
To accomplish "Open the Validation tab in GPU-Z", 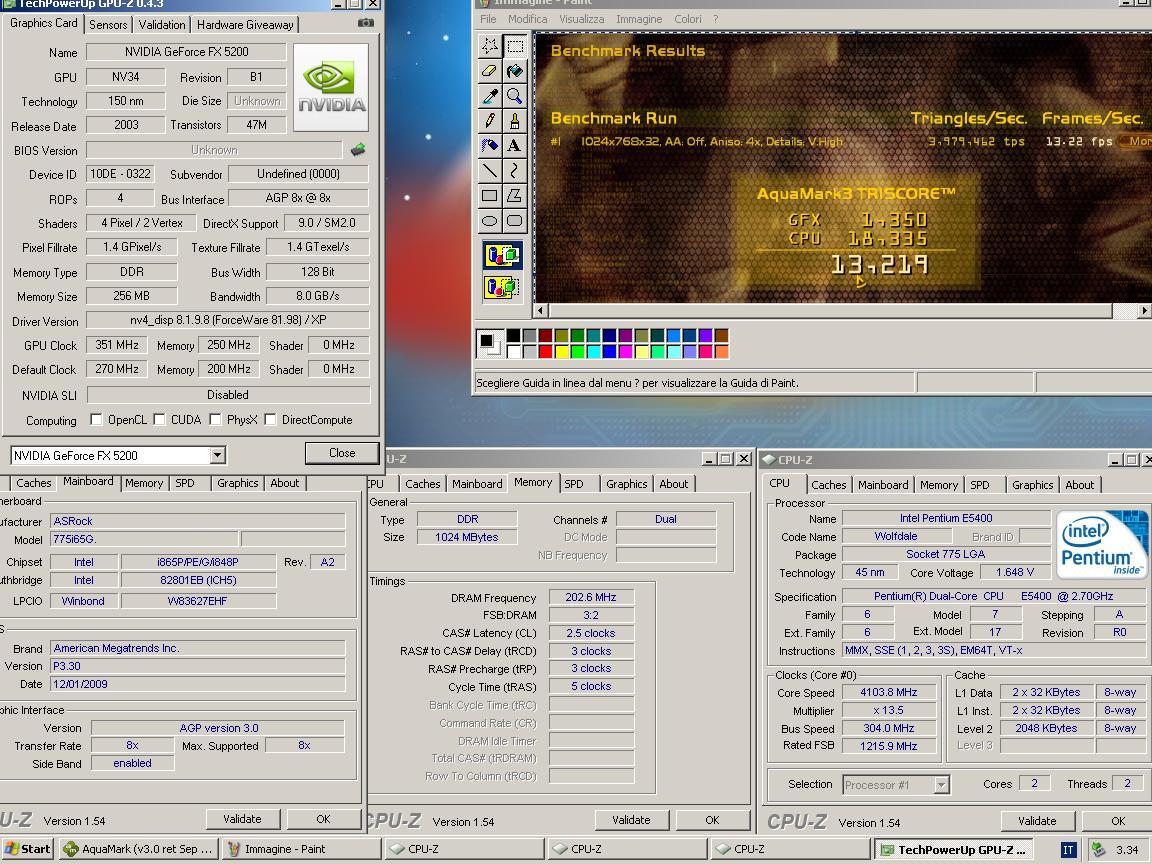I will (162, 24).
